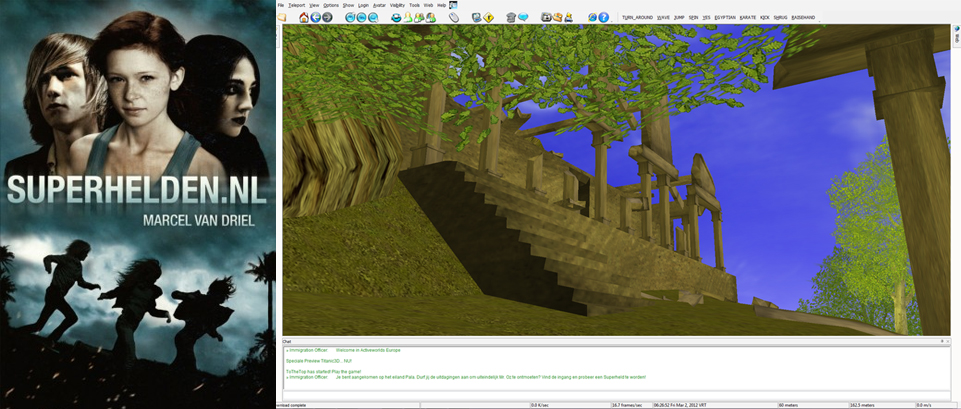Open the Web side tab on right edge

[x=957, y=36]
